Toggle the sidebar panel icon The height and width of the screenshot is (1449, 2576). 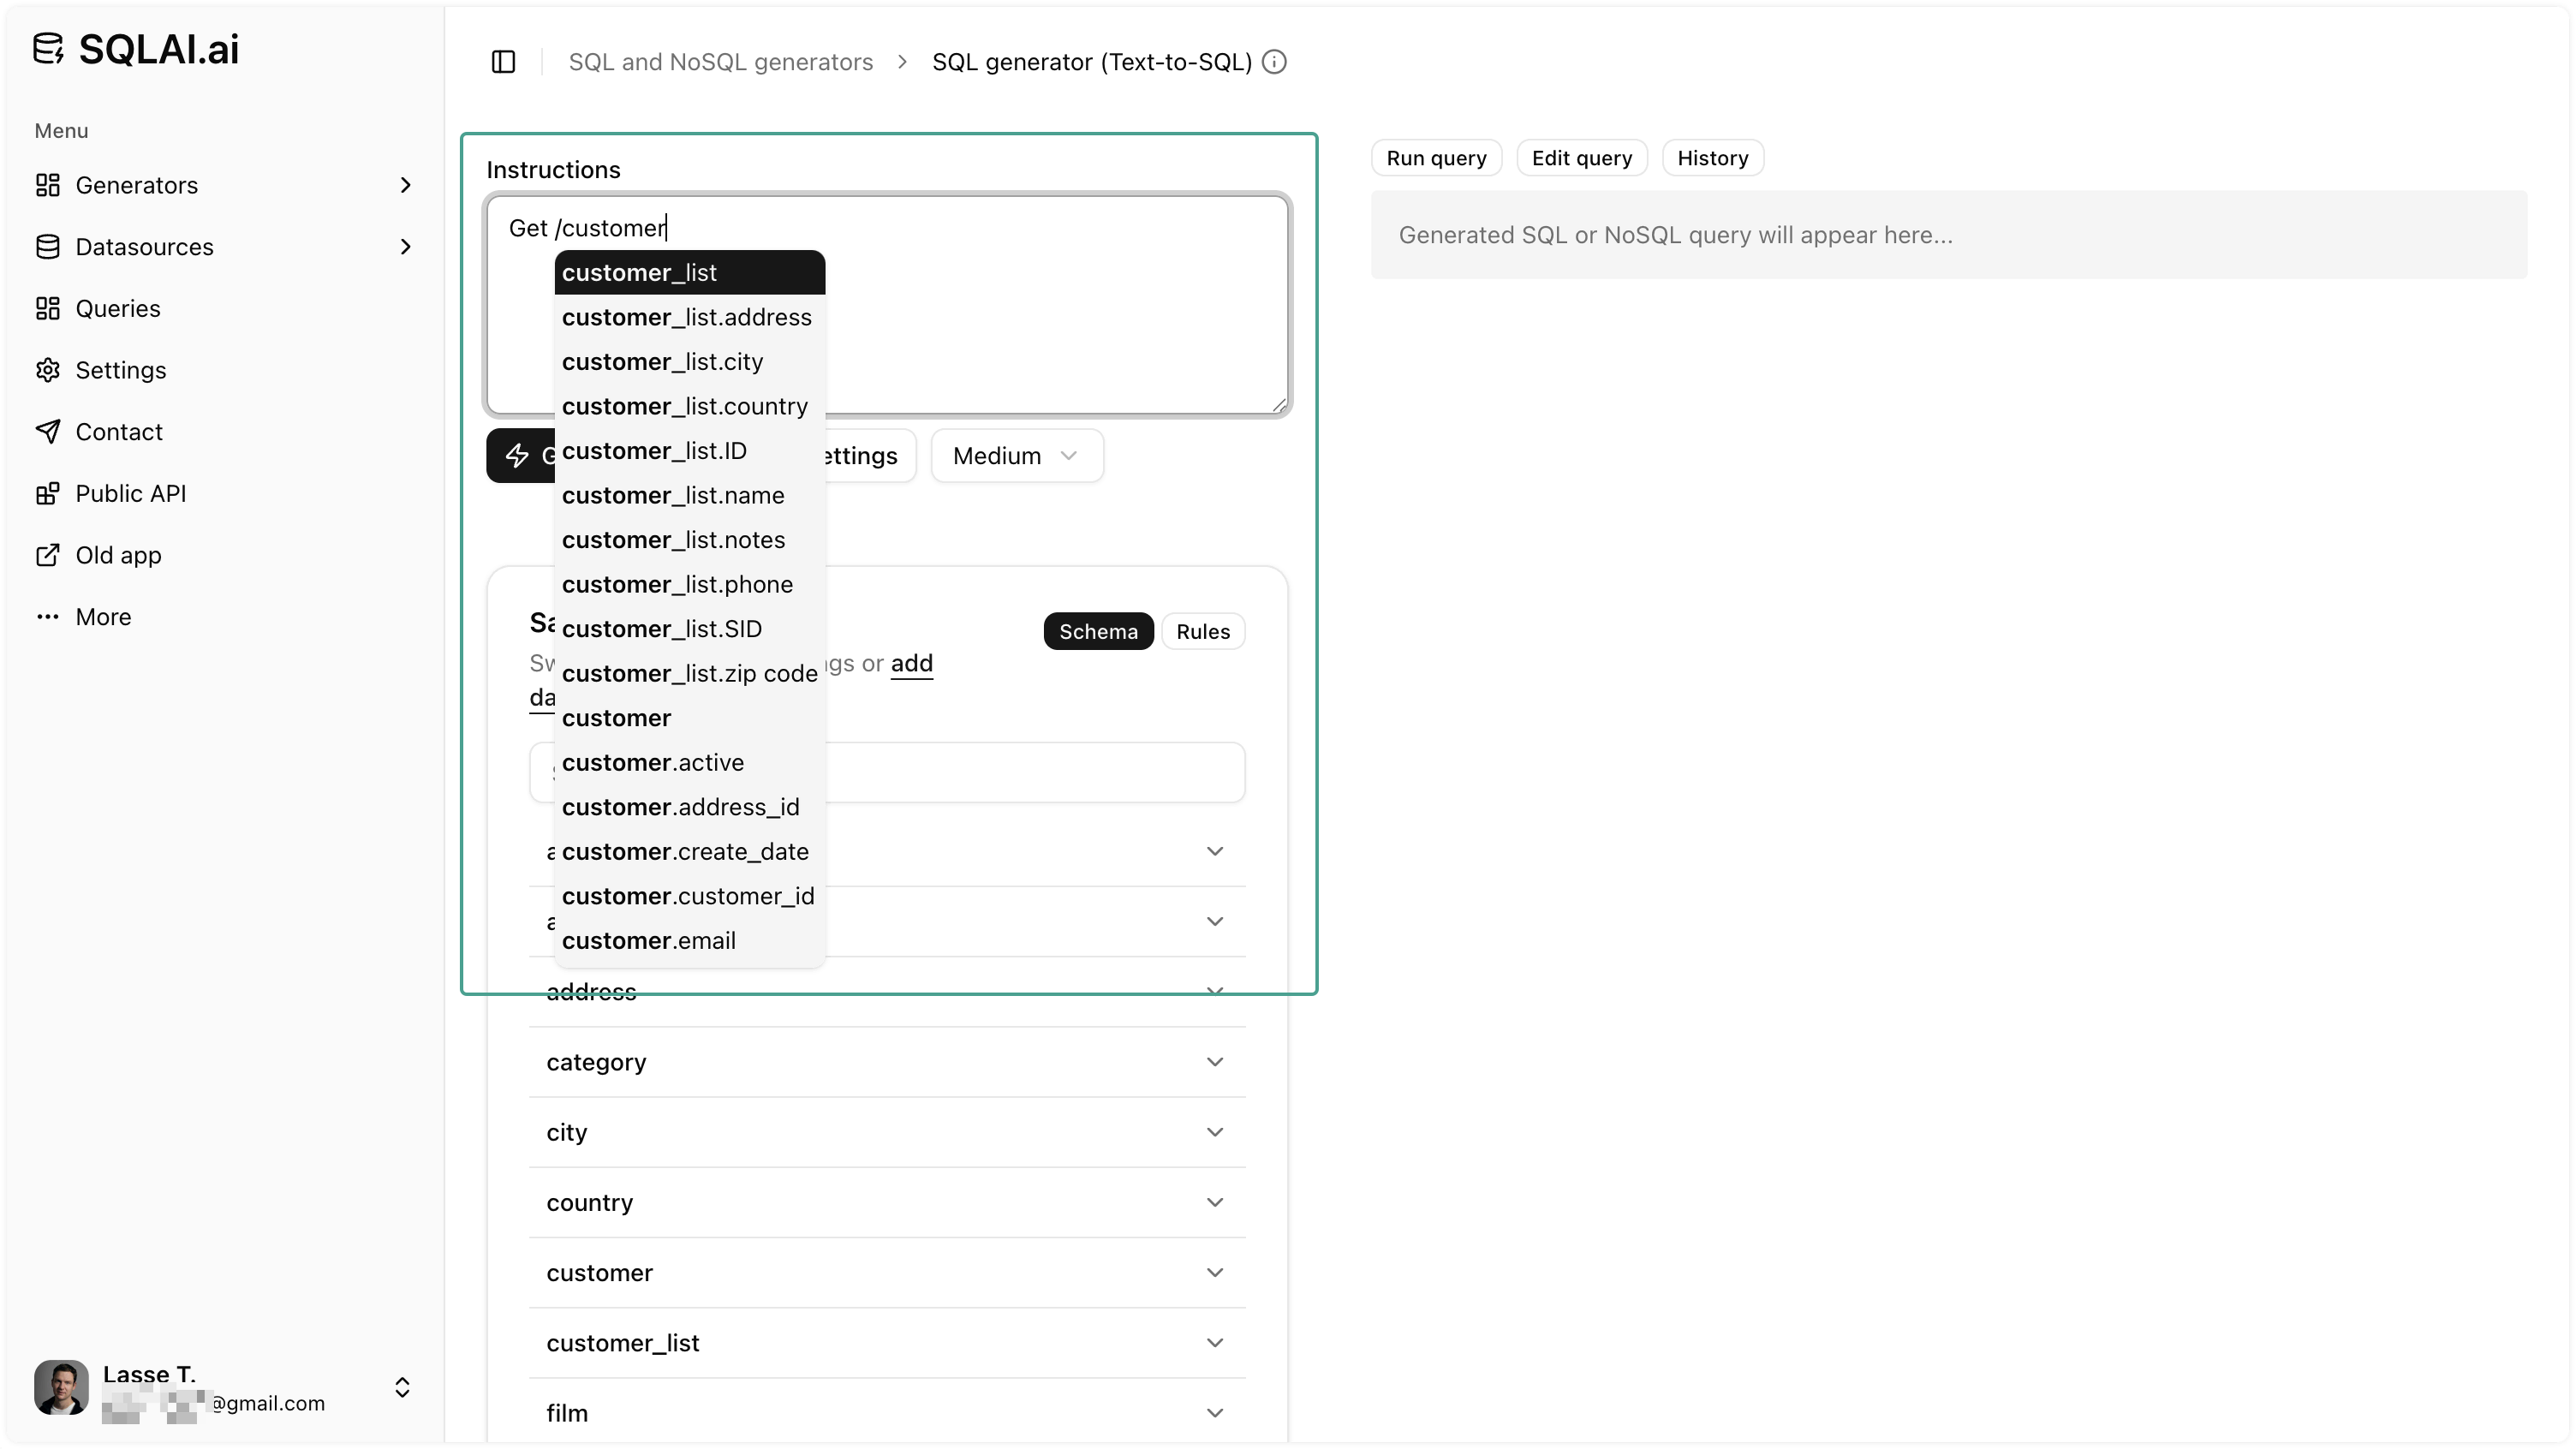tap(503, 61)
